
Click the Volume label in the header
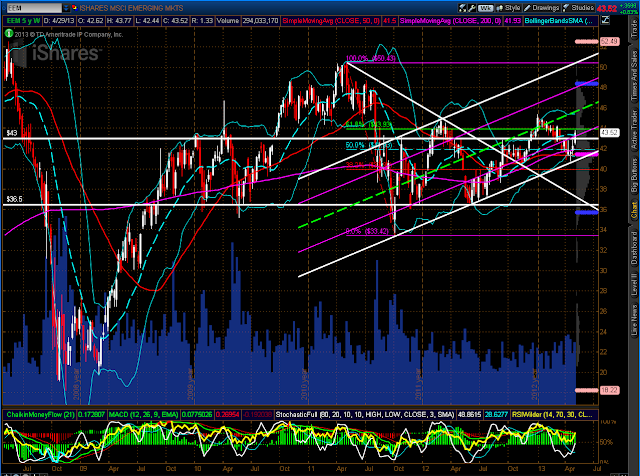point(228,20)
